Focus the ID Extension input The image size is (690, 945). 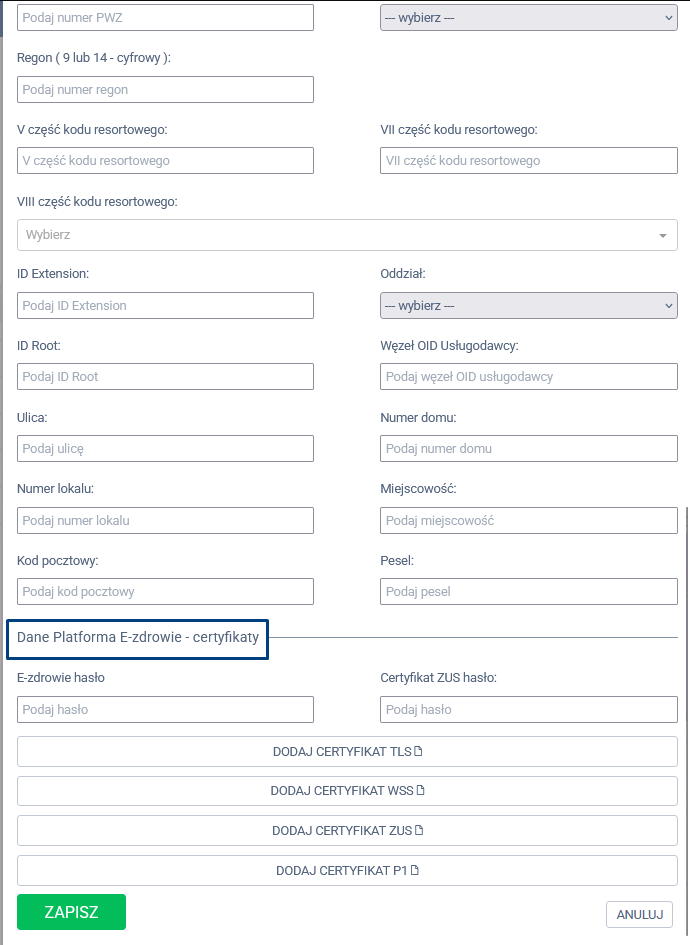click(x=165, y=305)
